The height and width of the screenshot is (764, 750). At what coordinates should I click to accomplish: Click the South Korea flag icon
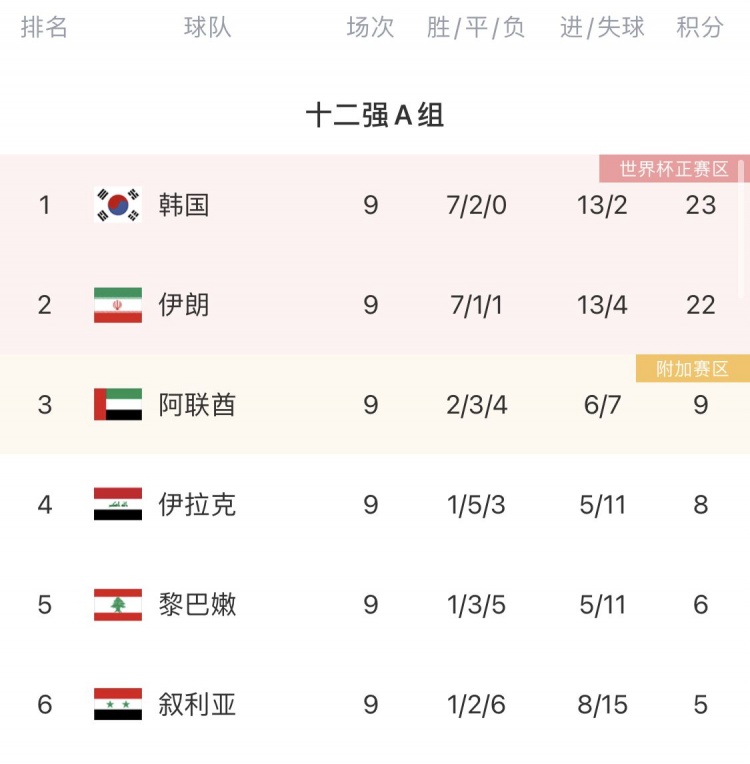click(118, 205)
